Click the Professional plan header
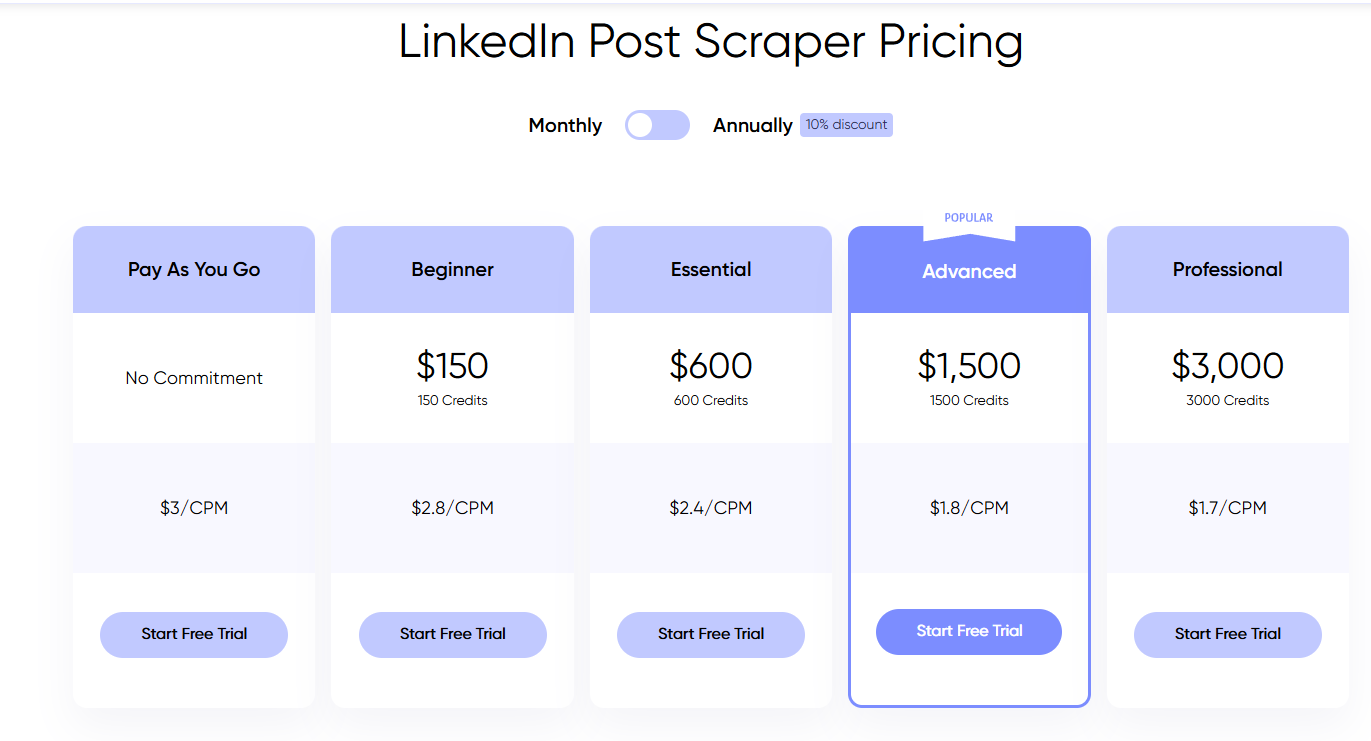 (x=1228, y=269)
